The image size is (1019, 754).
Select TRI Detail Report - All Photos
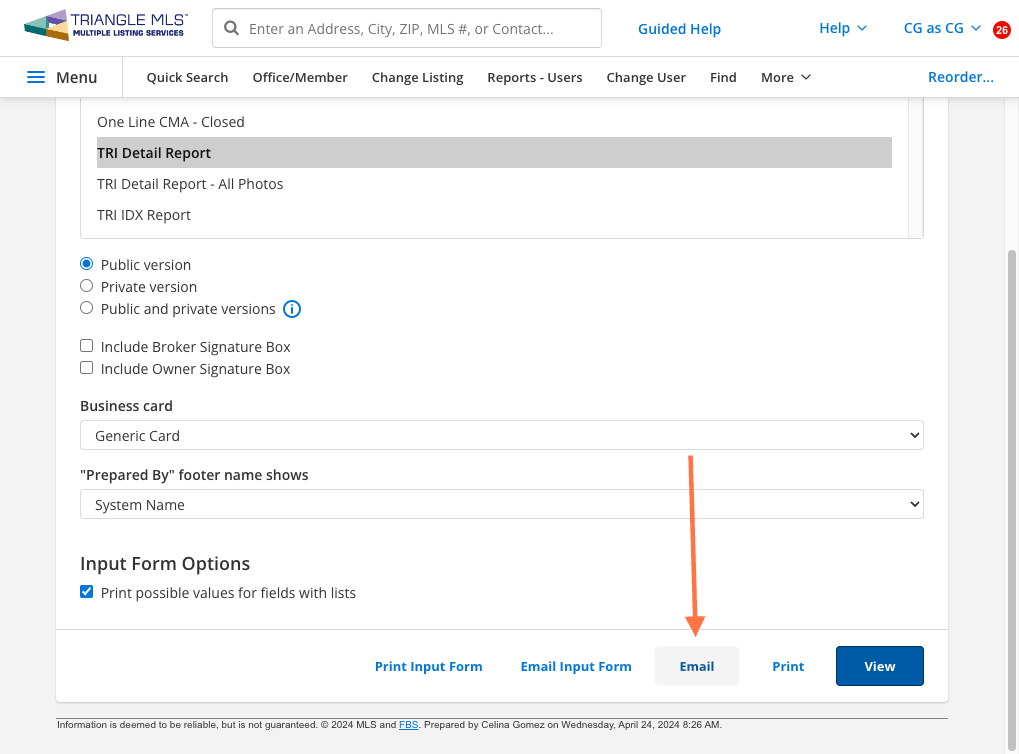click(494, 184)
